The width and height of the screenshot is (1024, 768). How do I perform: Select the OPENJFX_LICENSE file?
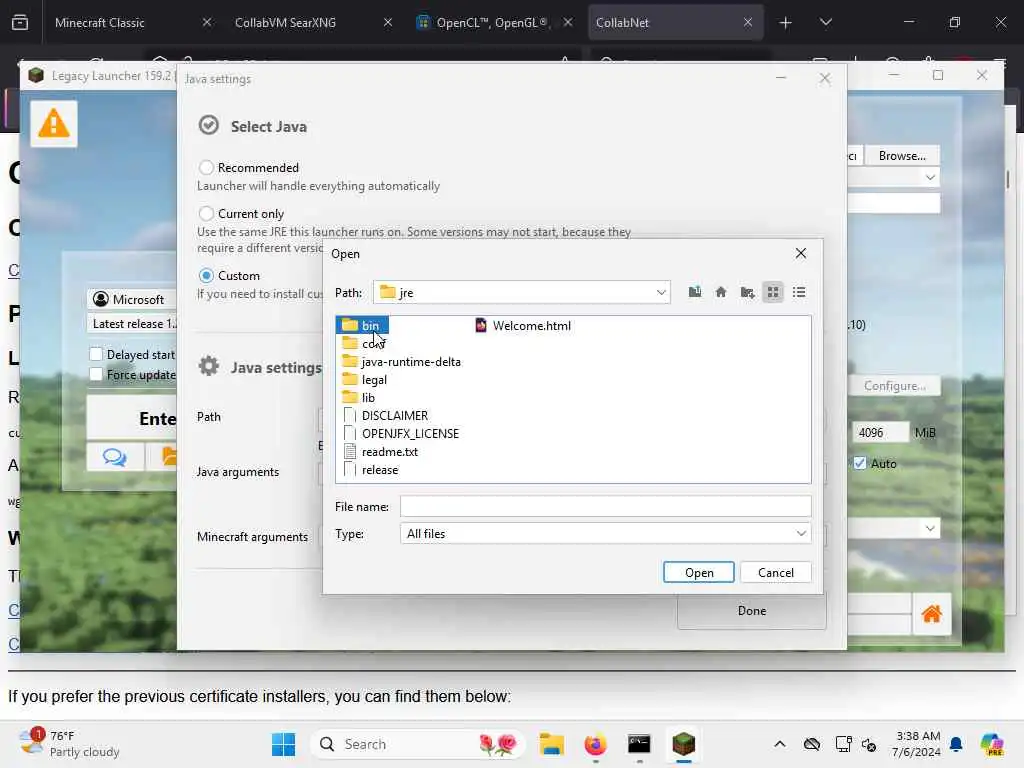[401, 434]
